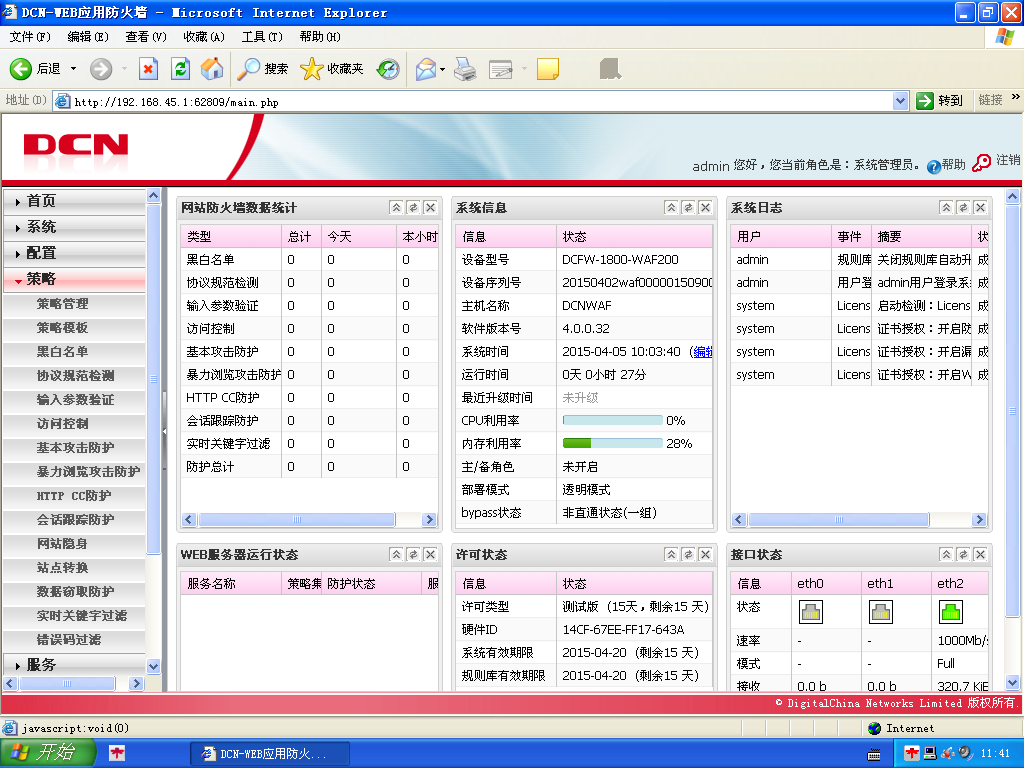Refresh the 系统信息 panel
Screen dimensions: 1024x768
coord(688,208)
